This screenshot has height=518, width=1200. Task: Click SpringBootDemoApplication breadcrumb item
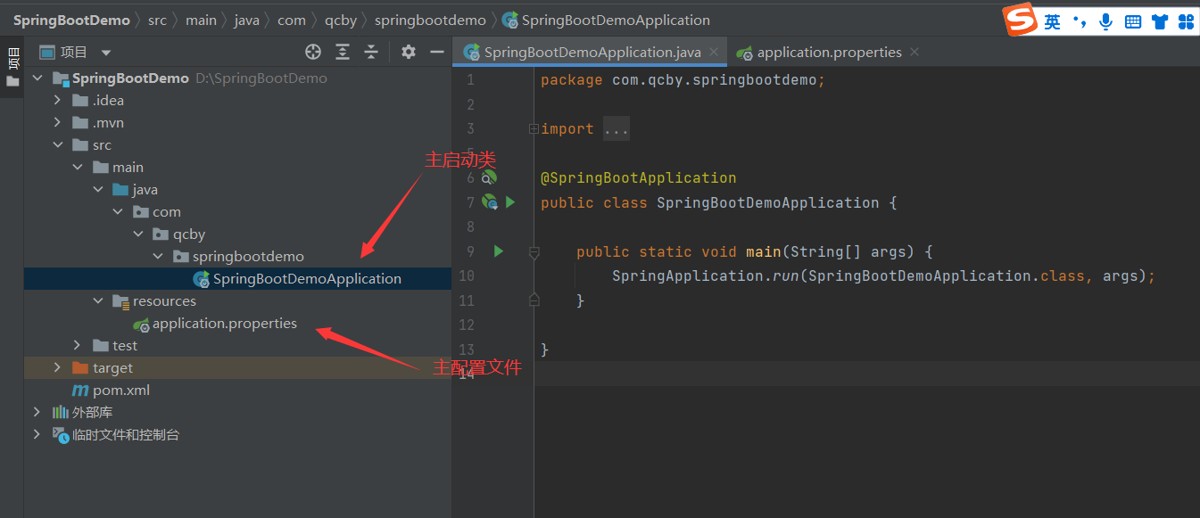click(606, 20)
